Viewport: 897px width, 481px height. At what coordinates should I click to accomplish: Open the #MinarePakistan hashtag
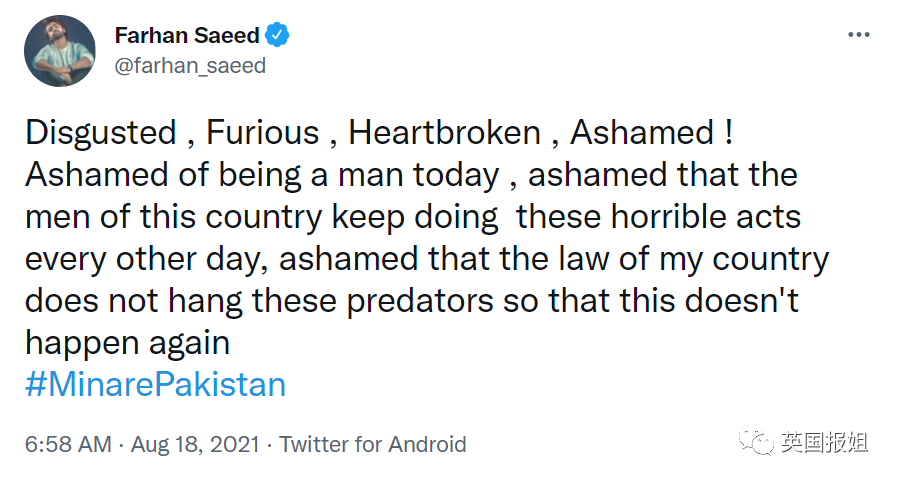[155, 385]
